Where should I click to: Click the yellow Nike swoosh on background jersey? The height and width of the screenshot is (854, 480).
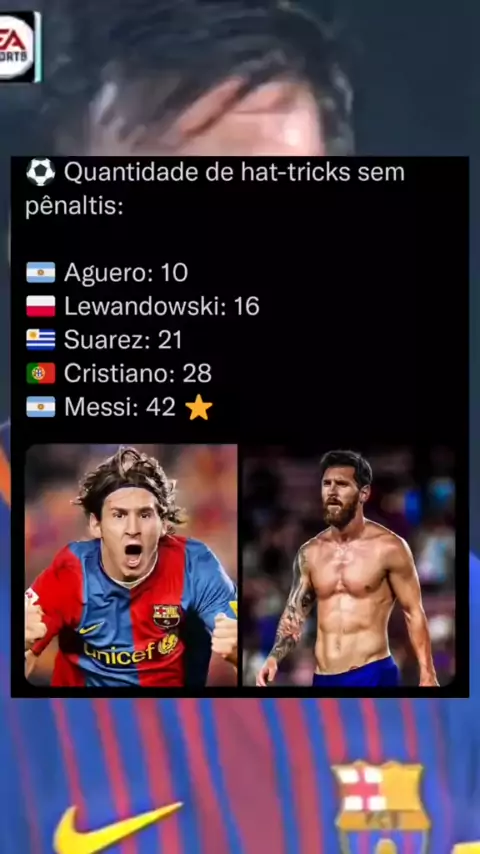116,827
